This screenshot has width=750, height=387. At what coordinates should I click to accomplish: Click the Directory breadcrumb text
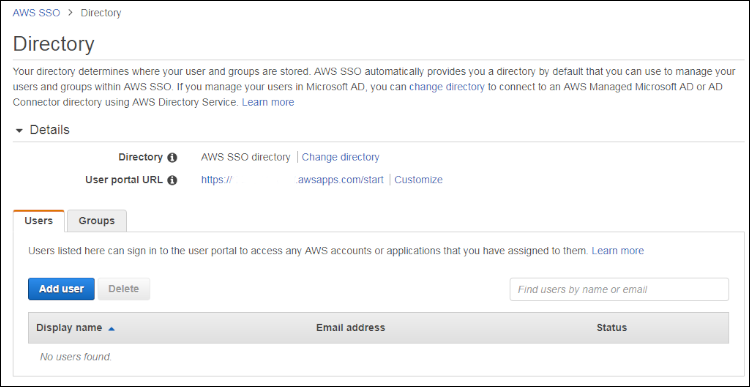tap(100, 13)
